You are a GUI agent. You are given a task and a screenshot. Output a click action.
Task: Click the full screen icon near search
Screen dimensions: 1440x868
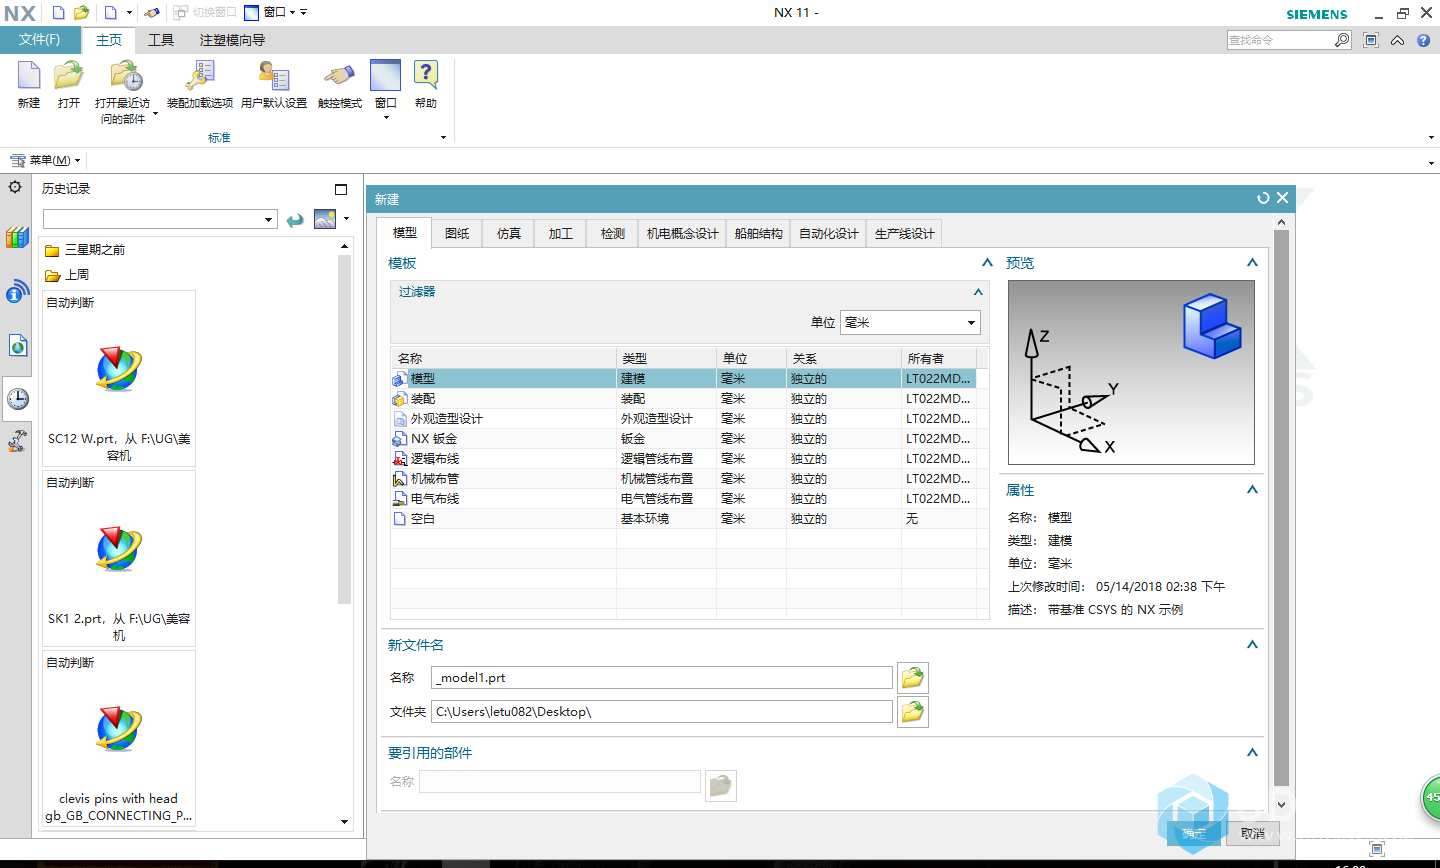[1371, 40]
